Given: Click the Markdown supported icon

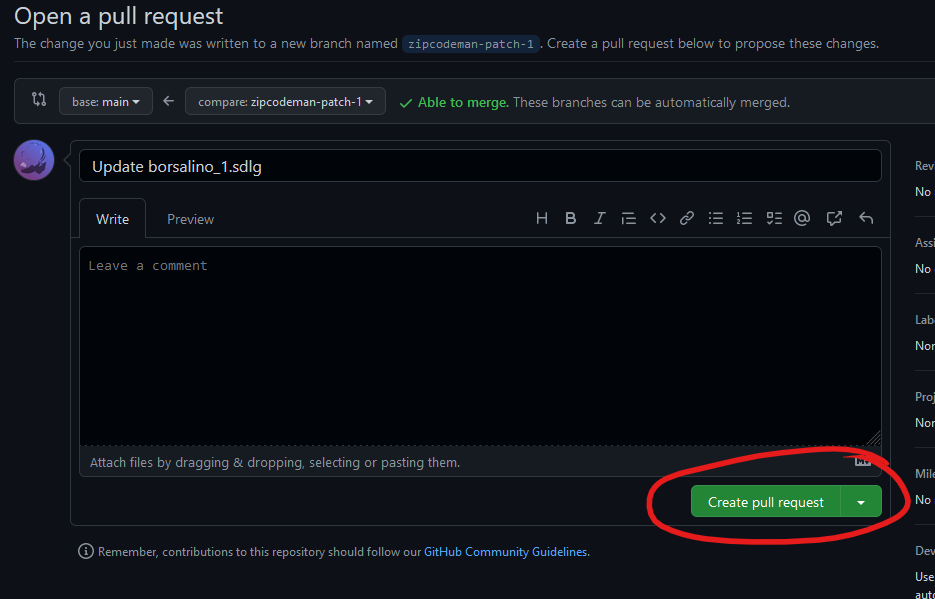Looking at the screenshot, I should click(863, 461).
